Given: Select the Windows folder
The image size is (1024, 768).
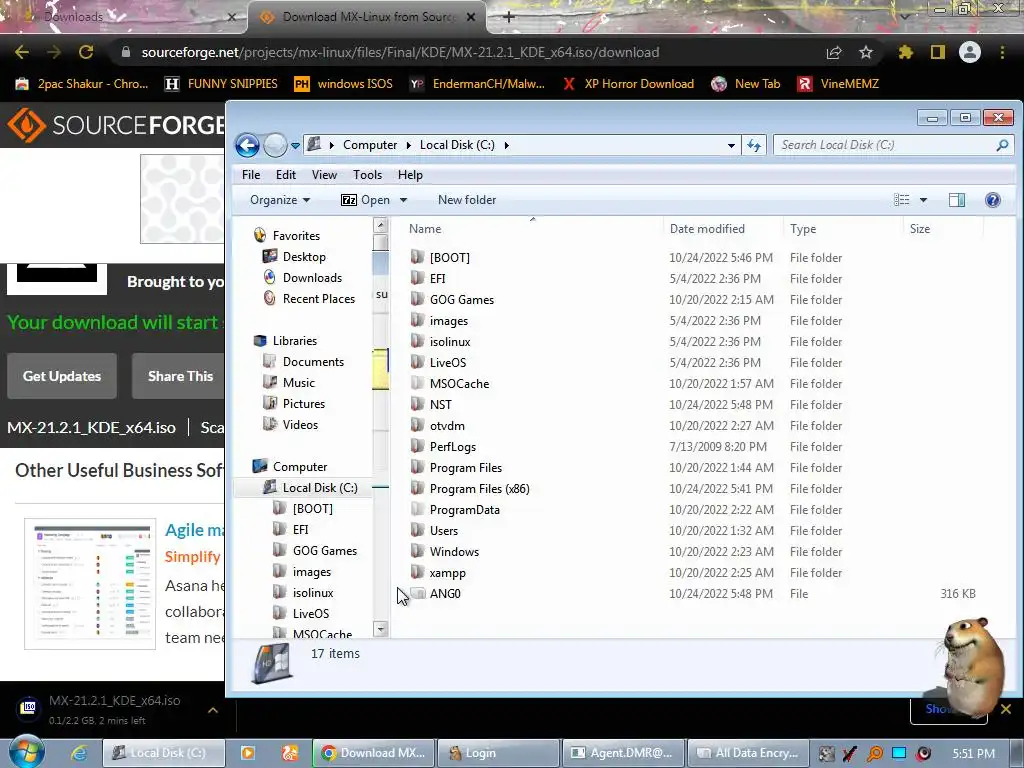Looking at the screenshot, I should point(454,552).
